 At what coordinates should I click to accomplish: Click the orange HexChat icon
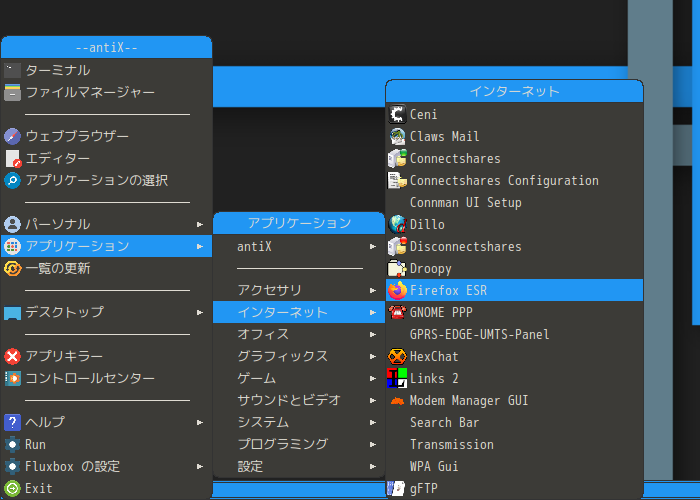tap(397, 356)
